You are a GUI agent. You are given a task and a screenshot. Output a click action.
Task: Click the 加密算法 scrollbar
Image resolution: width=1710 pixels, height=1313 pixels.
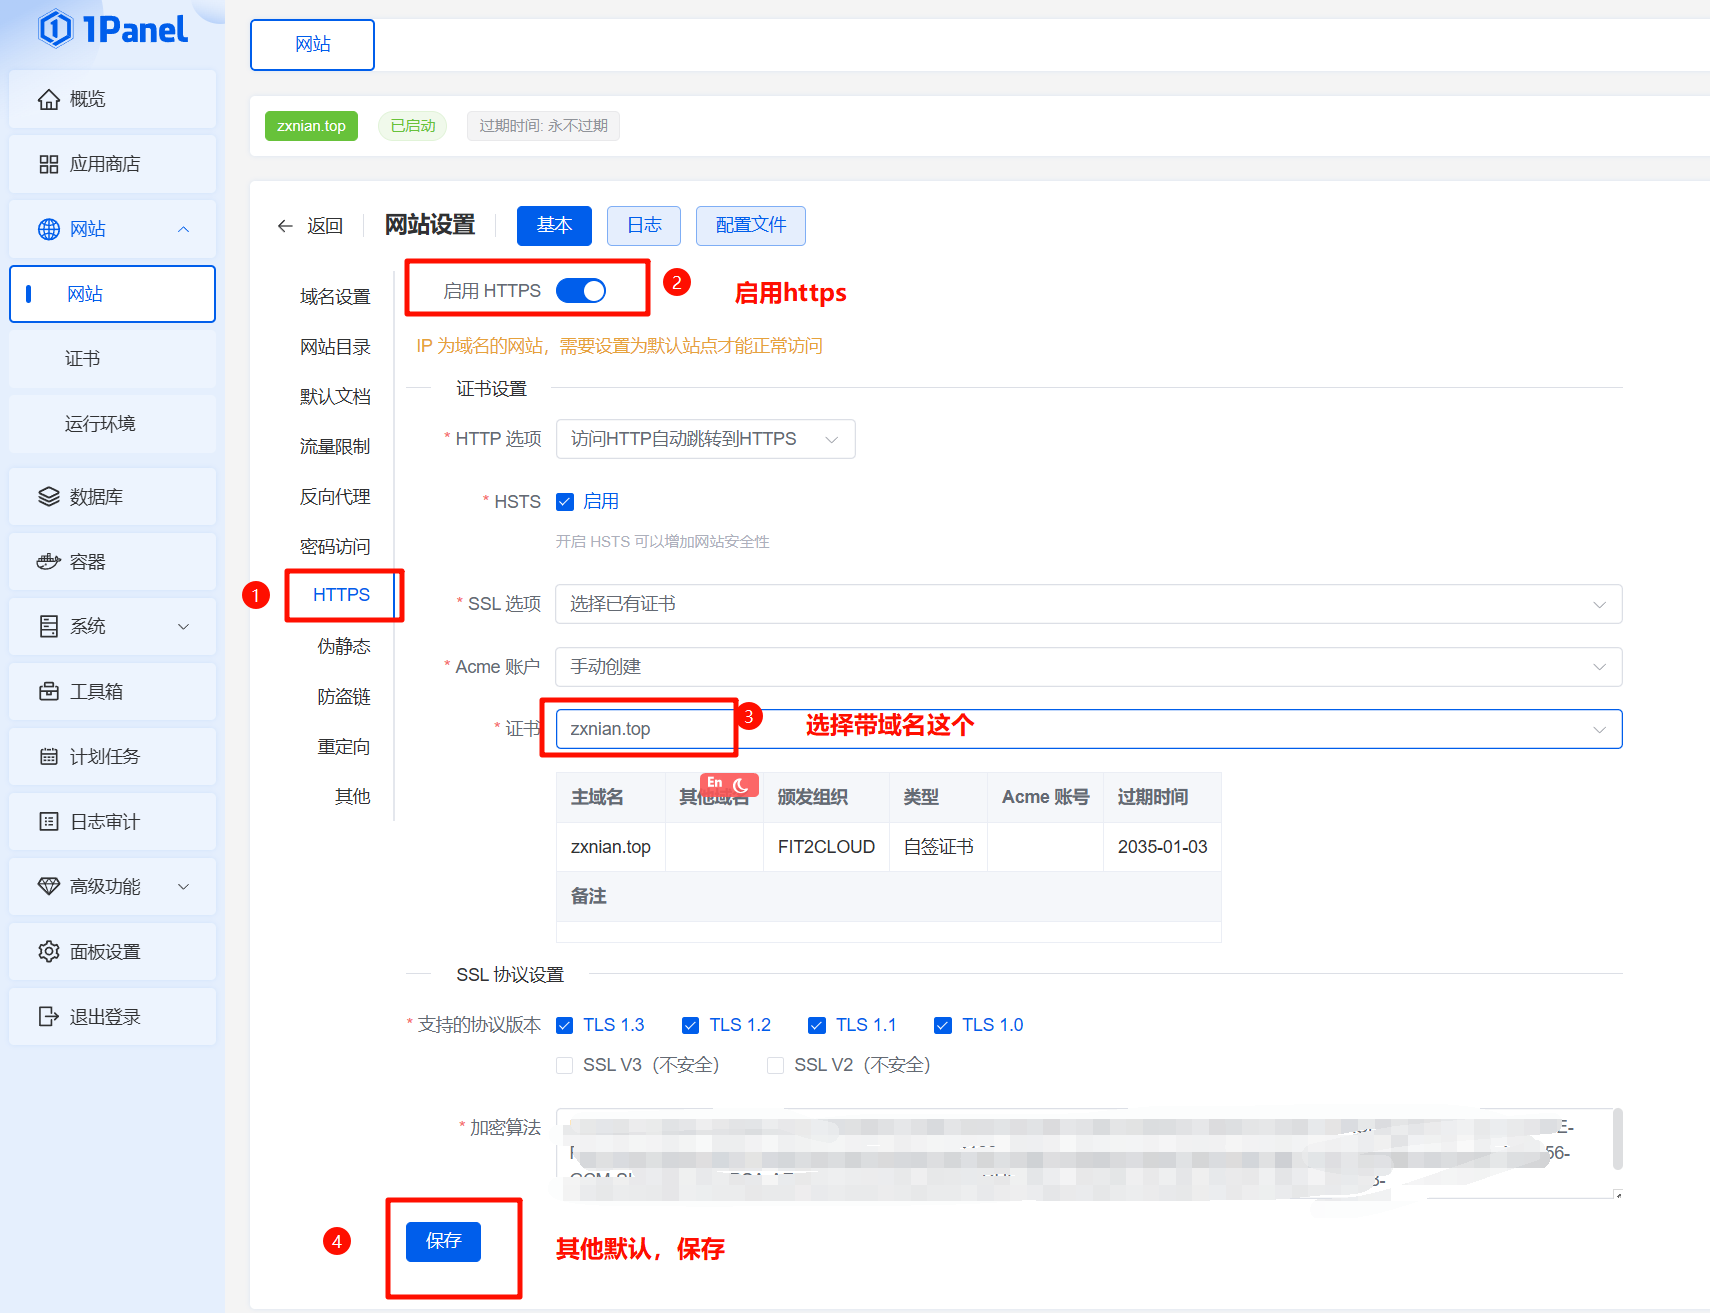pos(1617,1138)
